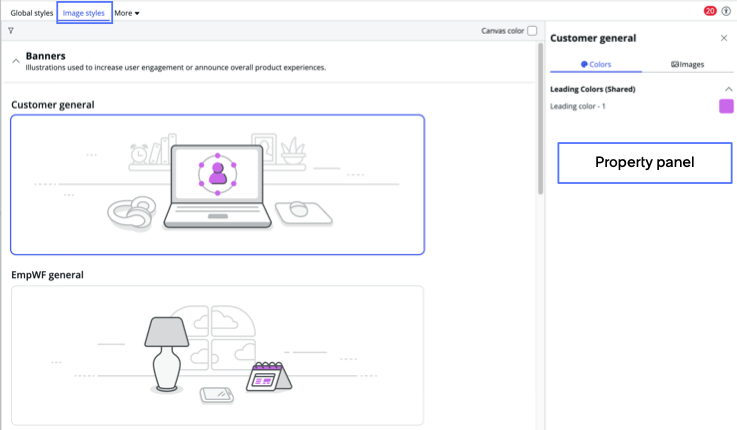This screenshot has height=430, width=737.
Task: Open the filter funnel icon
Action: 11,31
